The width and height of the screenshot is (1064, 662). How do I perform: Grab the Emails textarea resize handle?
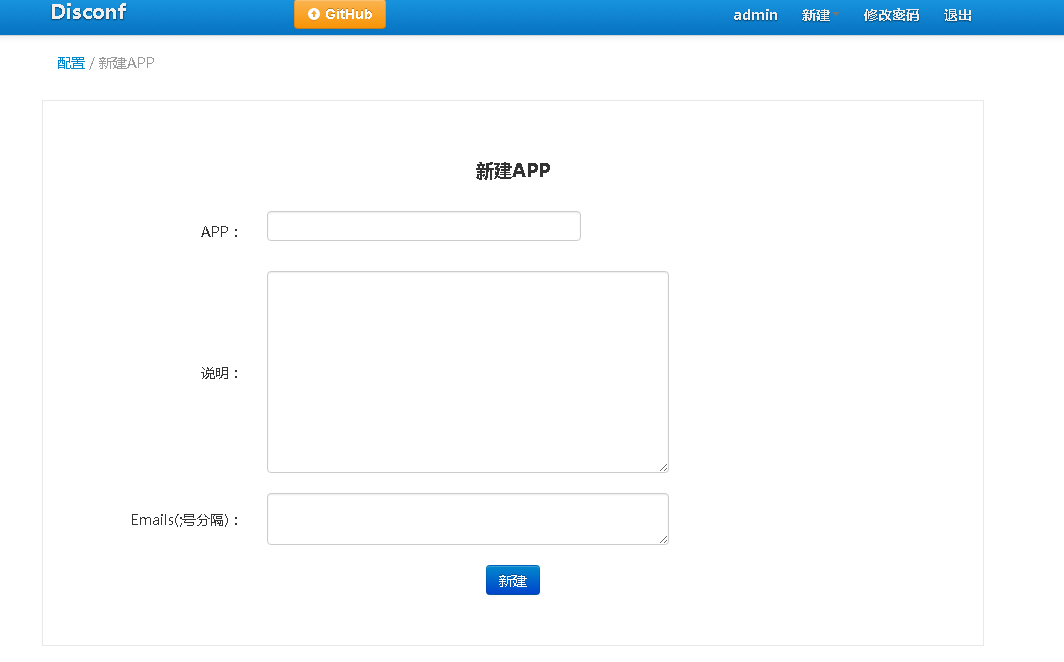(x=664, y=539)
